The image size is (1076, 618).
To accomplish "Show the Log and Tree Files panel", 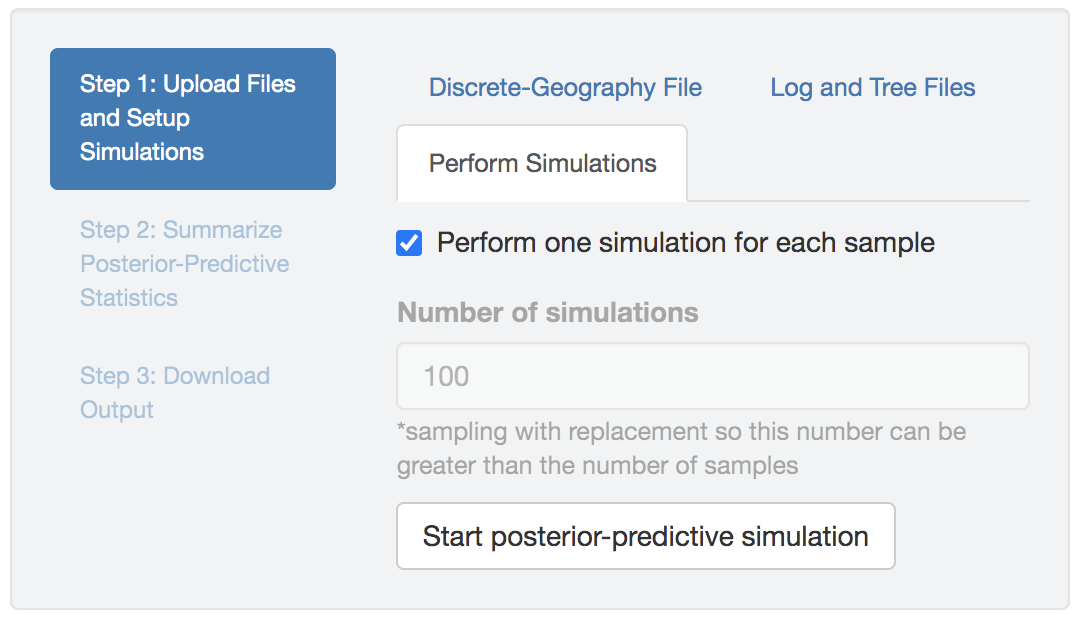I will tap(872, 88).
